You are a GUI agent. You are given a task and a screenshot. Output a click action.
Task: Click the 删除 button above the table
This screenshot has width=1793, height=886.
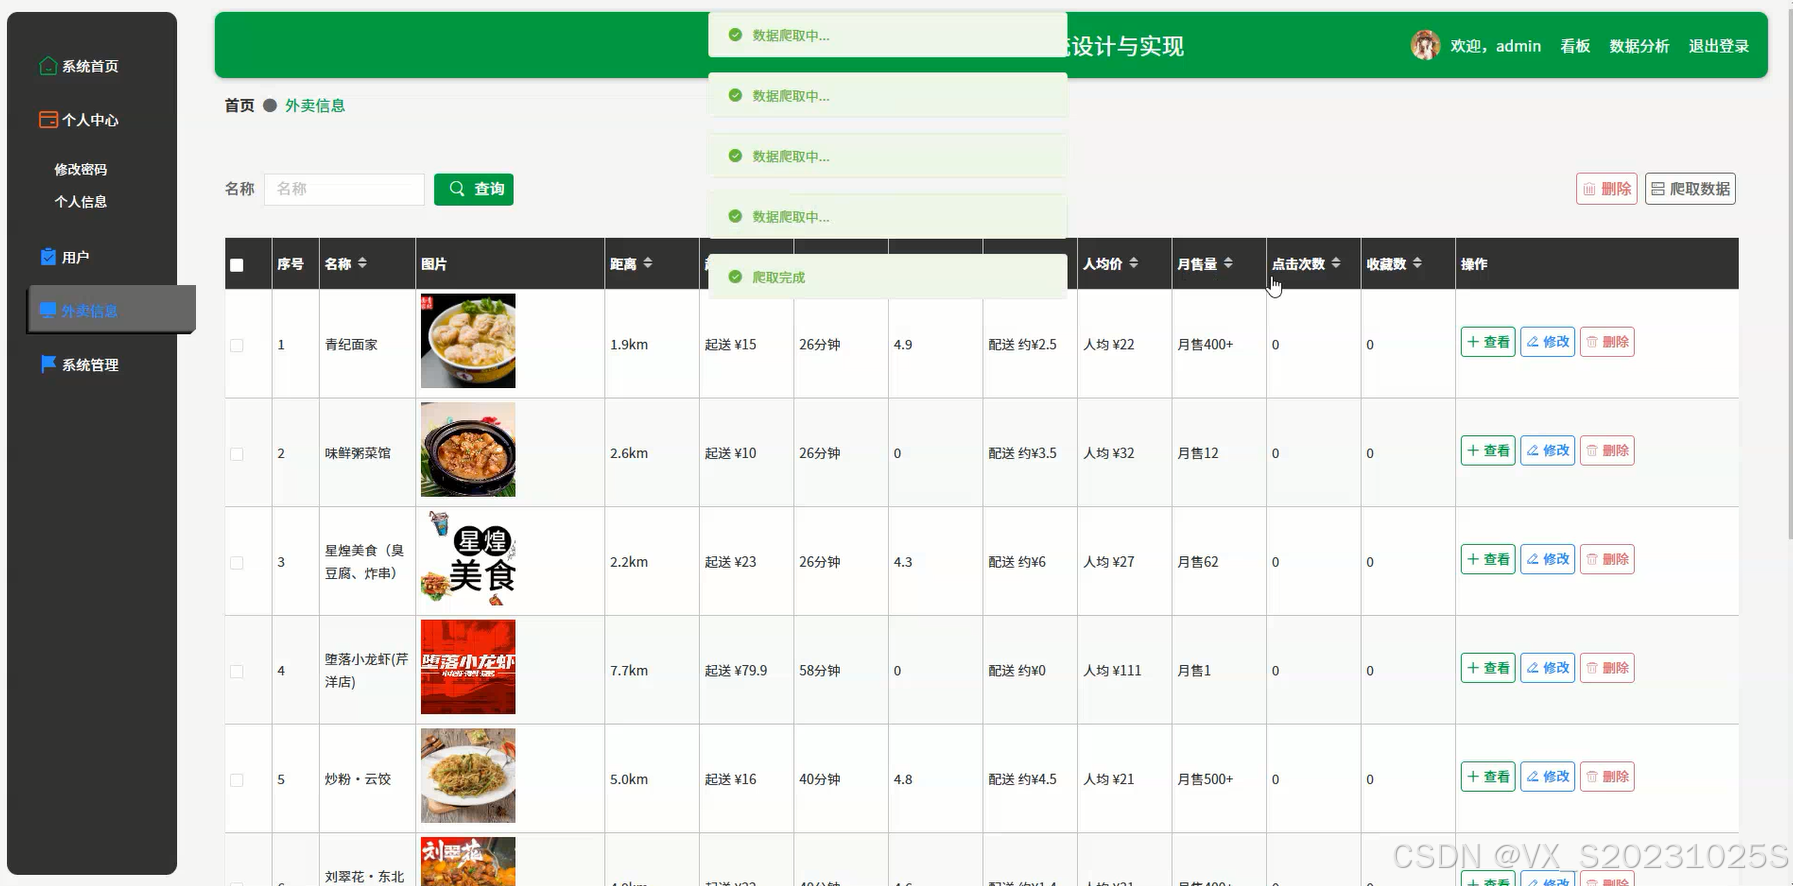pos(1606,189)
